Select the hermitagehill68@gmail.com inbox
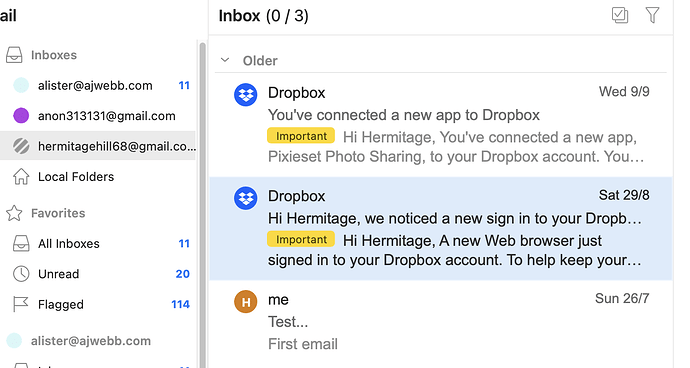Viewport: 690px width, 368px height. (x=98, y=146)
